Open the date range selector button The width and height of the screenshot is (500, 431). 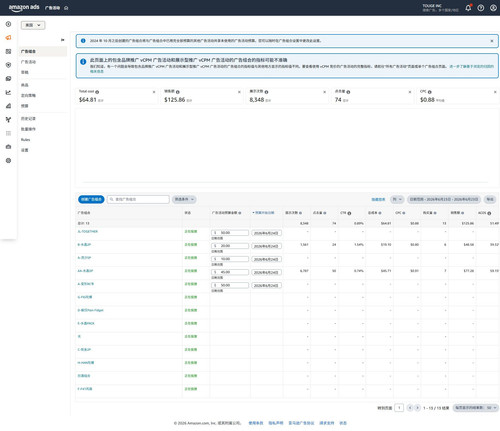pyautogui.click(x=444, y=199)
